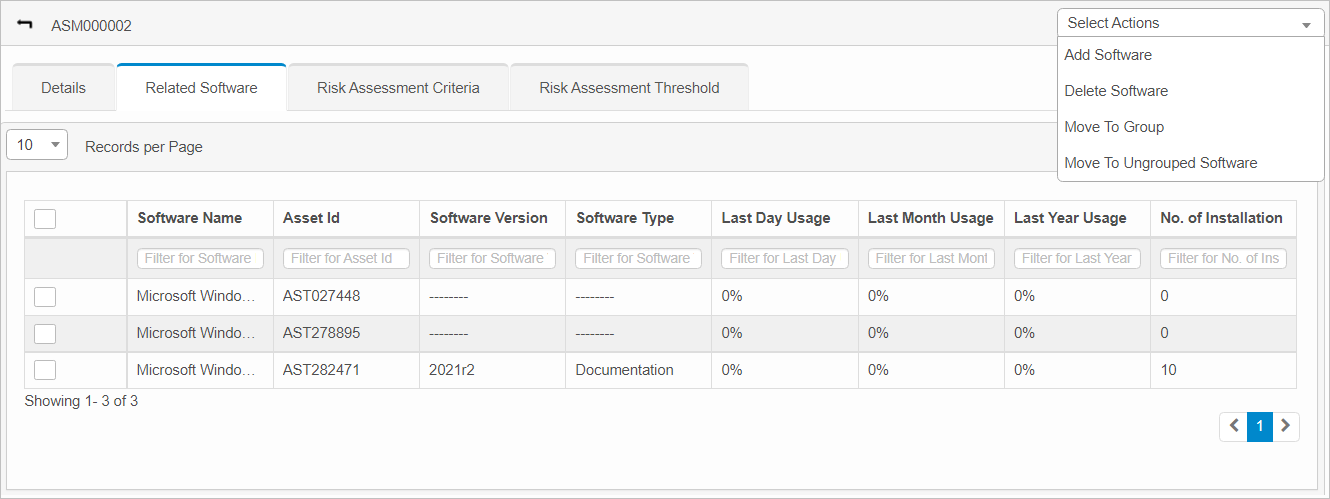Screen dimensions: 1330x499
Task: Check the box for asset AST027448
Action: (45, 297)
